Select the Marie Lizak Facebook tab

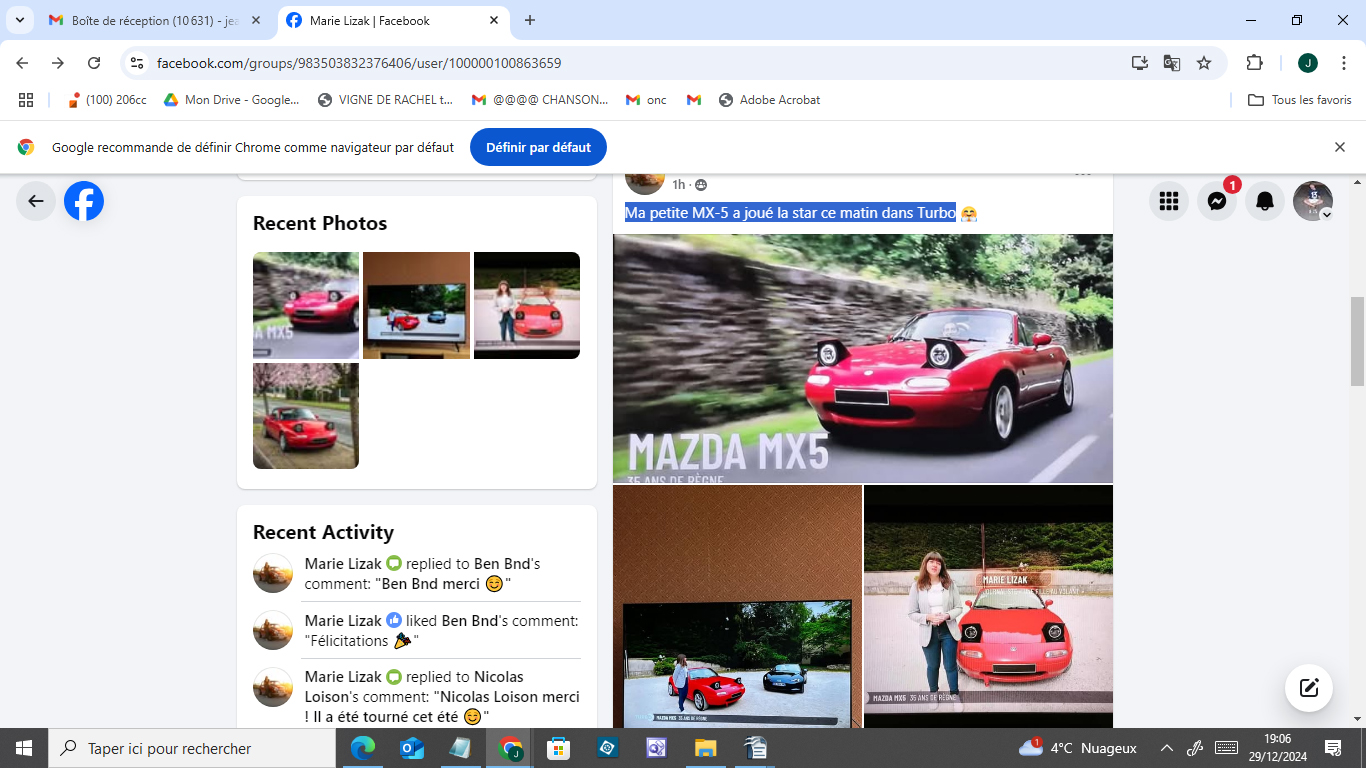pyautogui.click(x=394, y=20)
